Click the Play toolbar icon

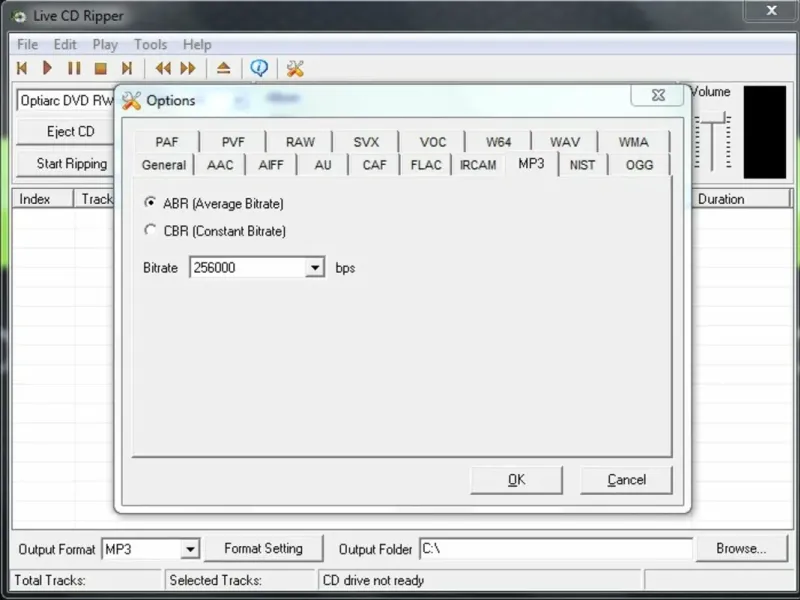click(x=47, y=68)
